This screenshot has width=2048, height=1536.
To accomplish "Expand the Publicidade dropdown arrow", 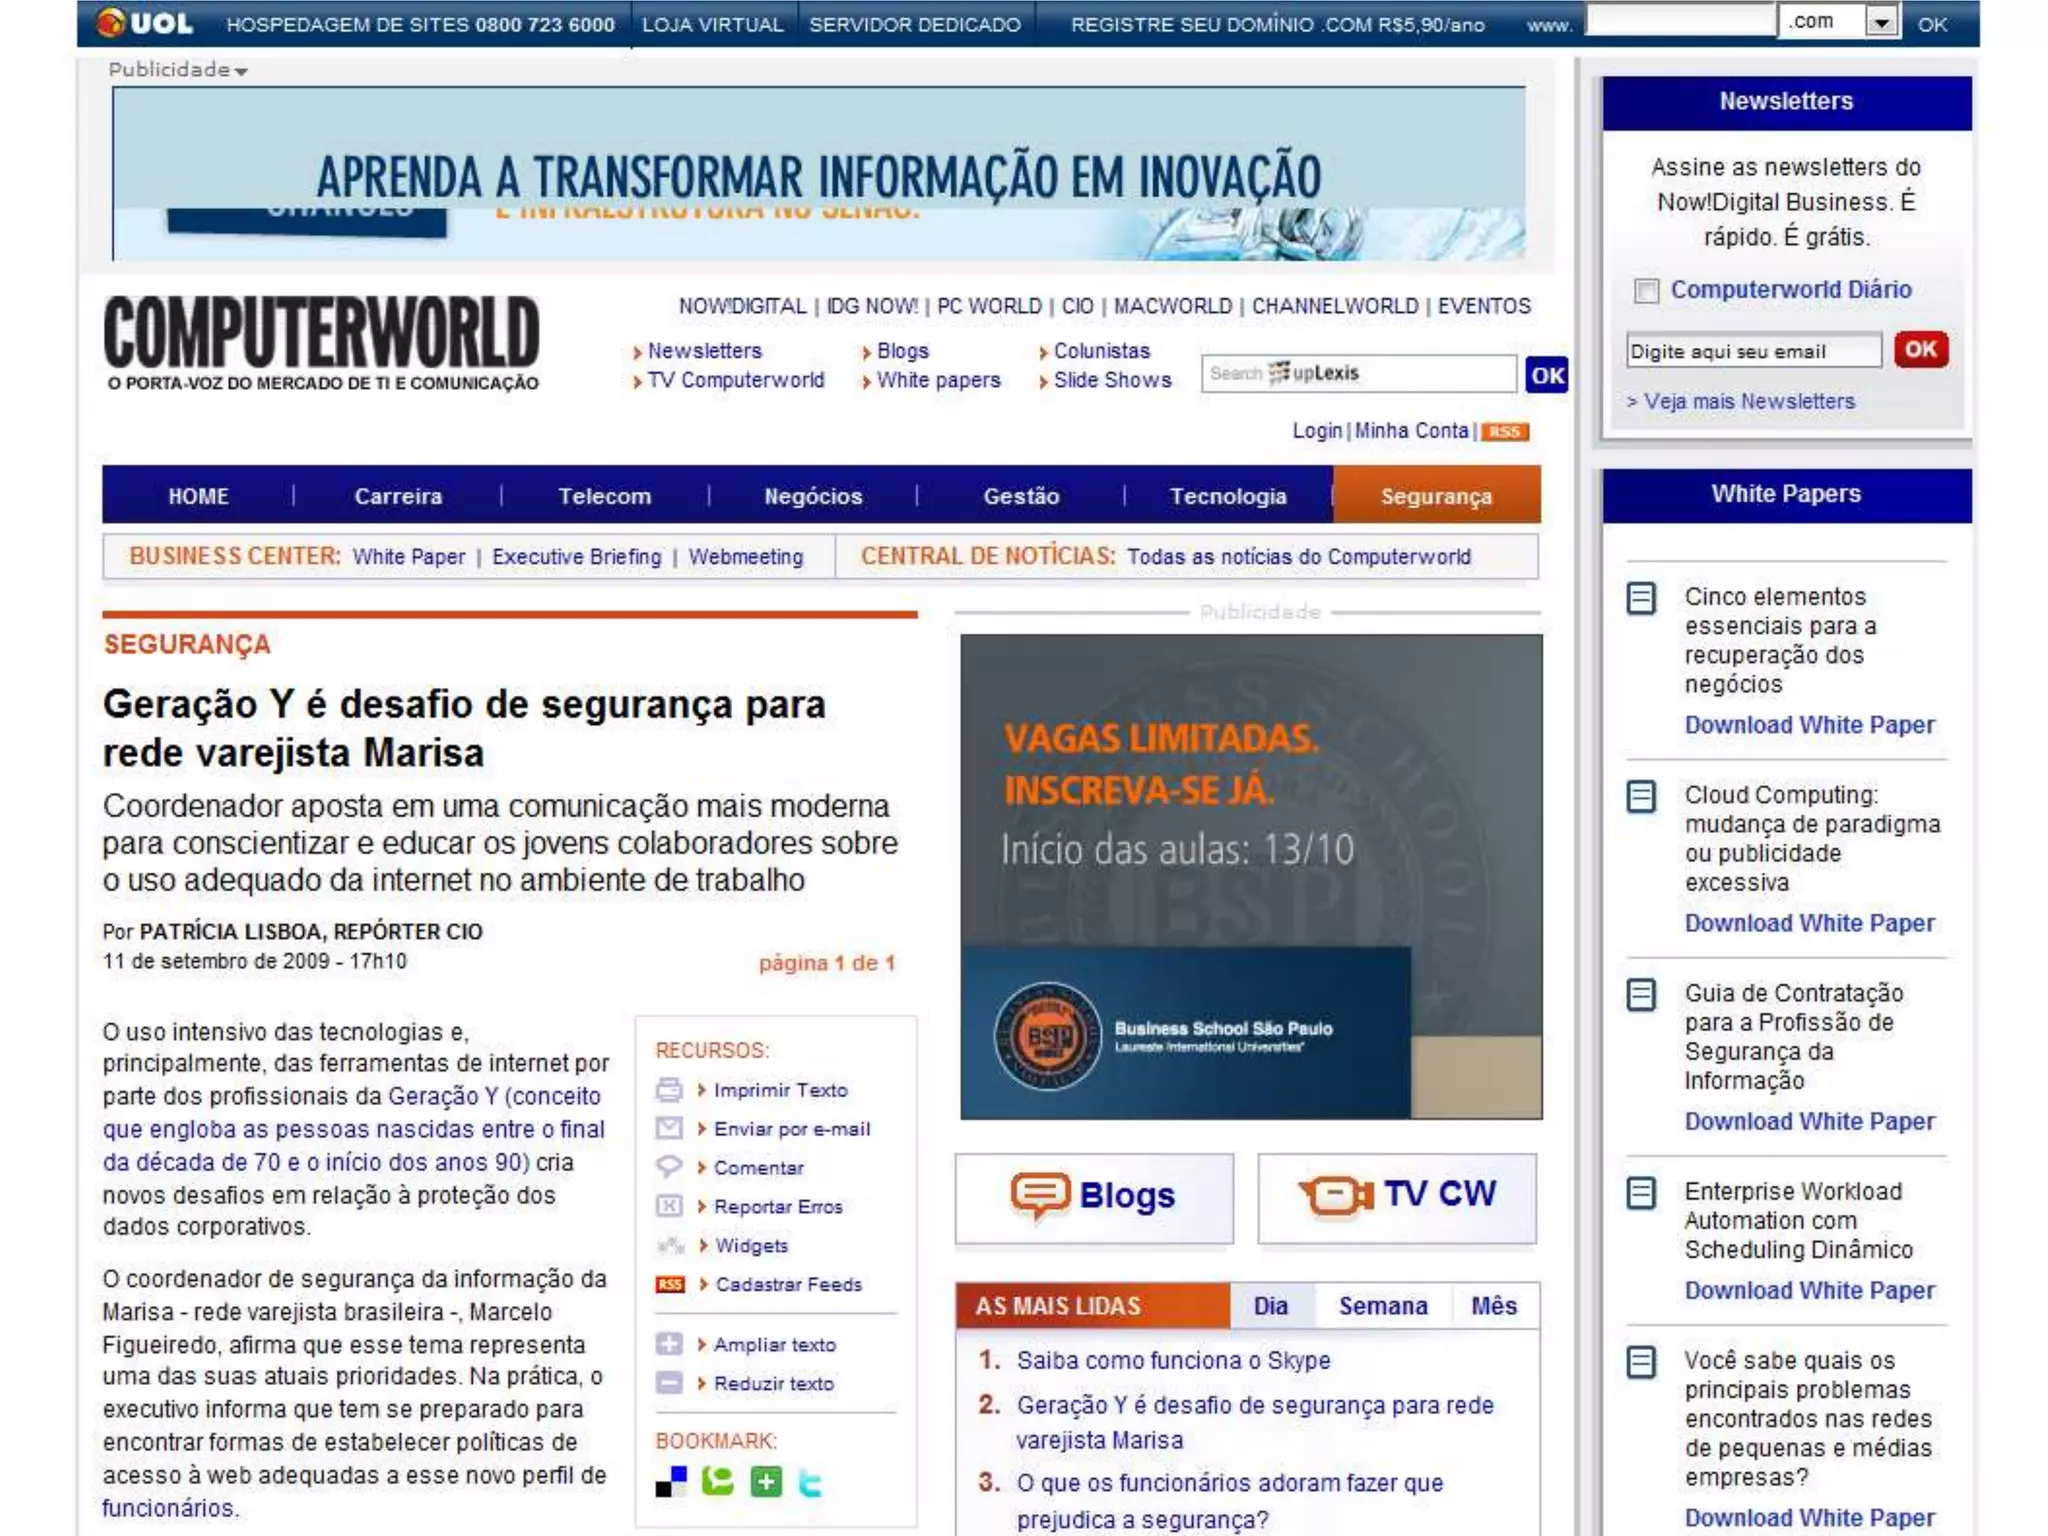I will pyautogui.click(x=242, y=71).
